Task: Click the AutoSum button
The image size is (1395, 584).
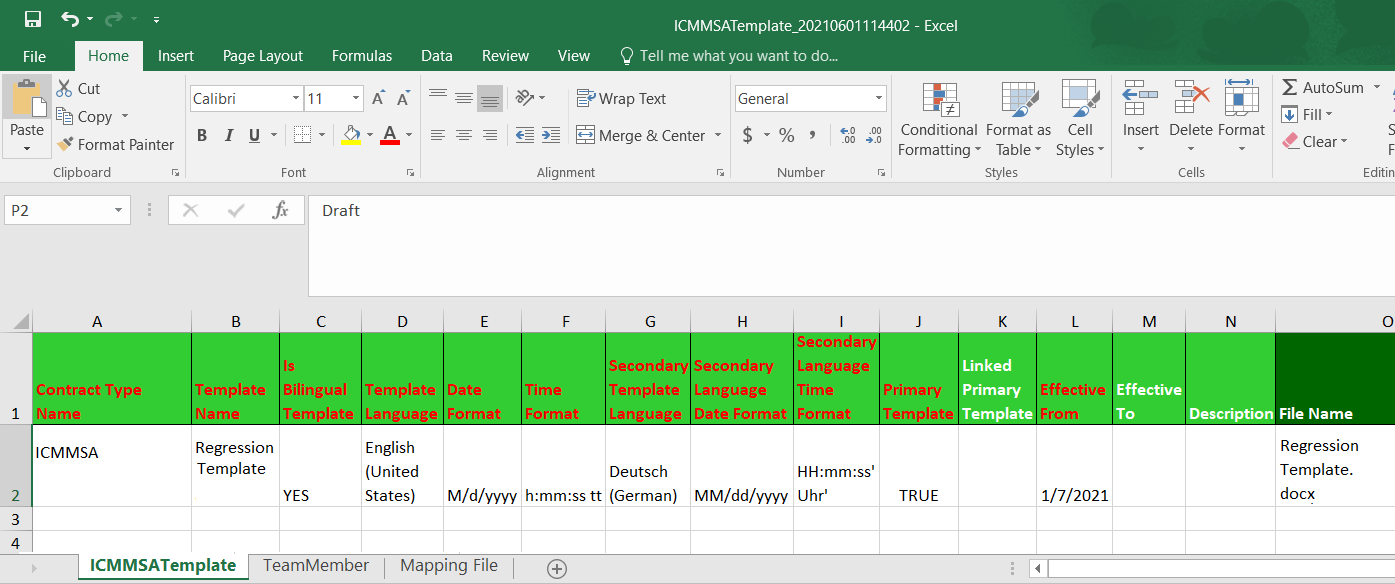Action: pyautogui.click(x=1323, y=88)
